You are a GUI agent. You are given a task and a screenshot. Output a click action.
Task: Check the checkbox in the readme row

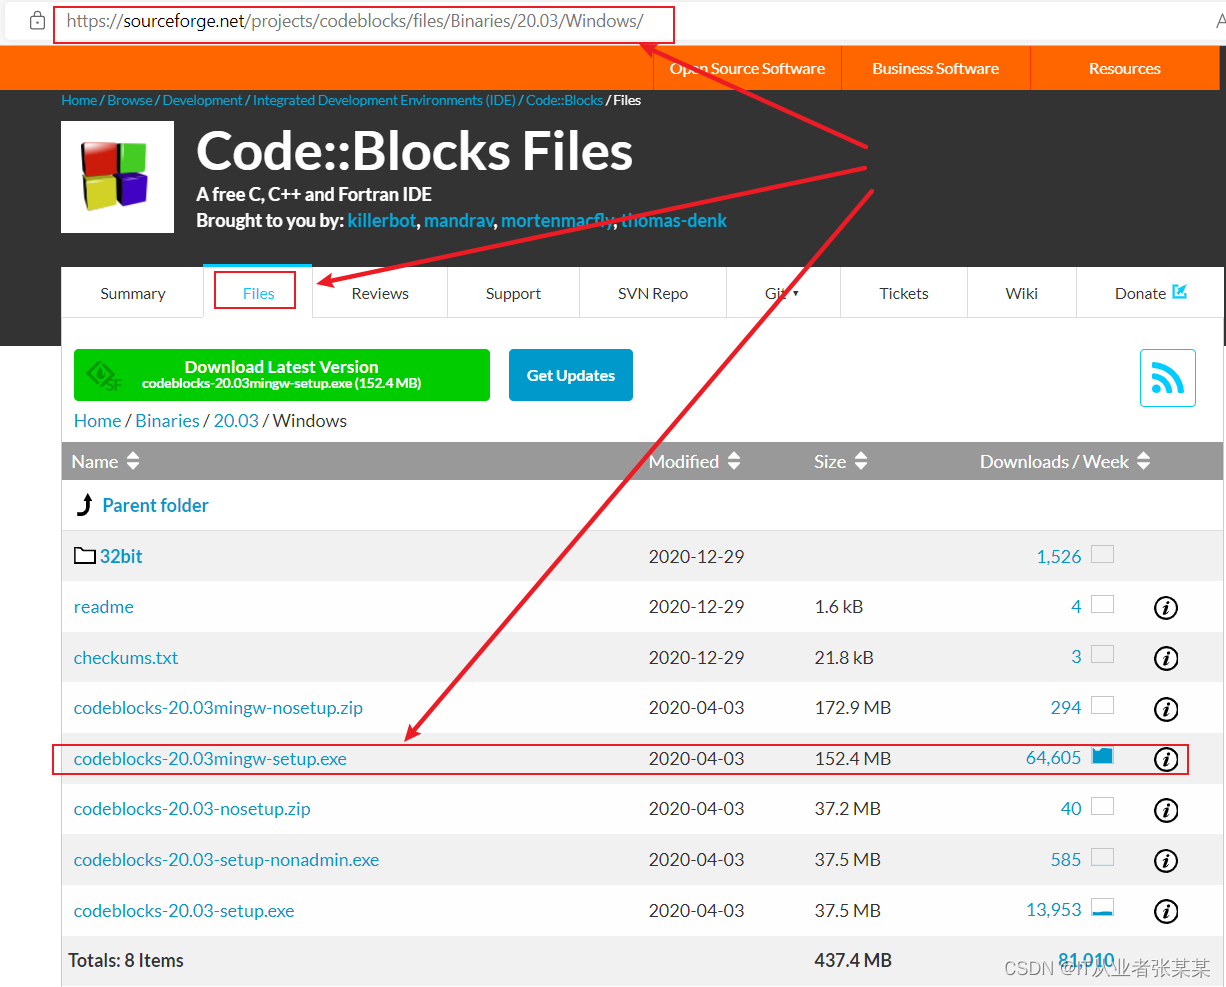tap(1102, 604)
